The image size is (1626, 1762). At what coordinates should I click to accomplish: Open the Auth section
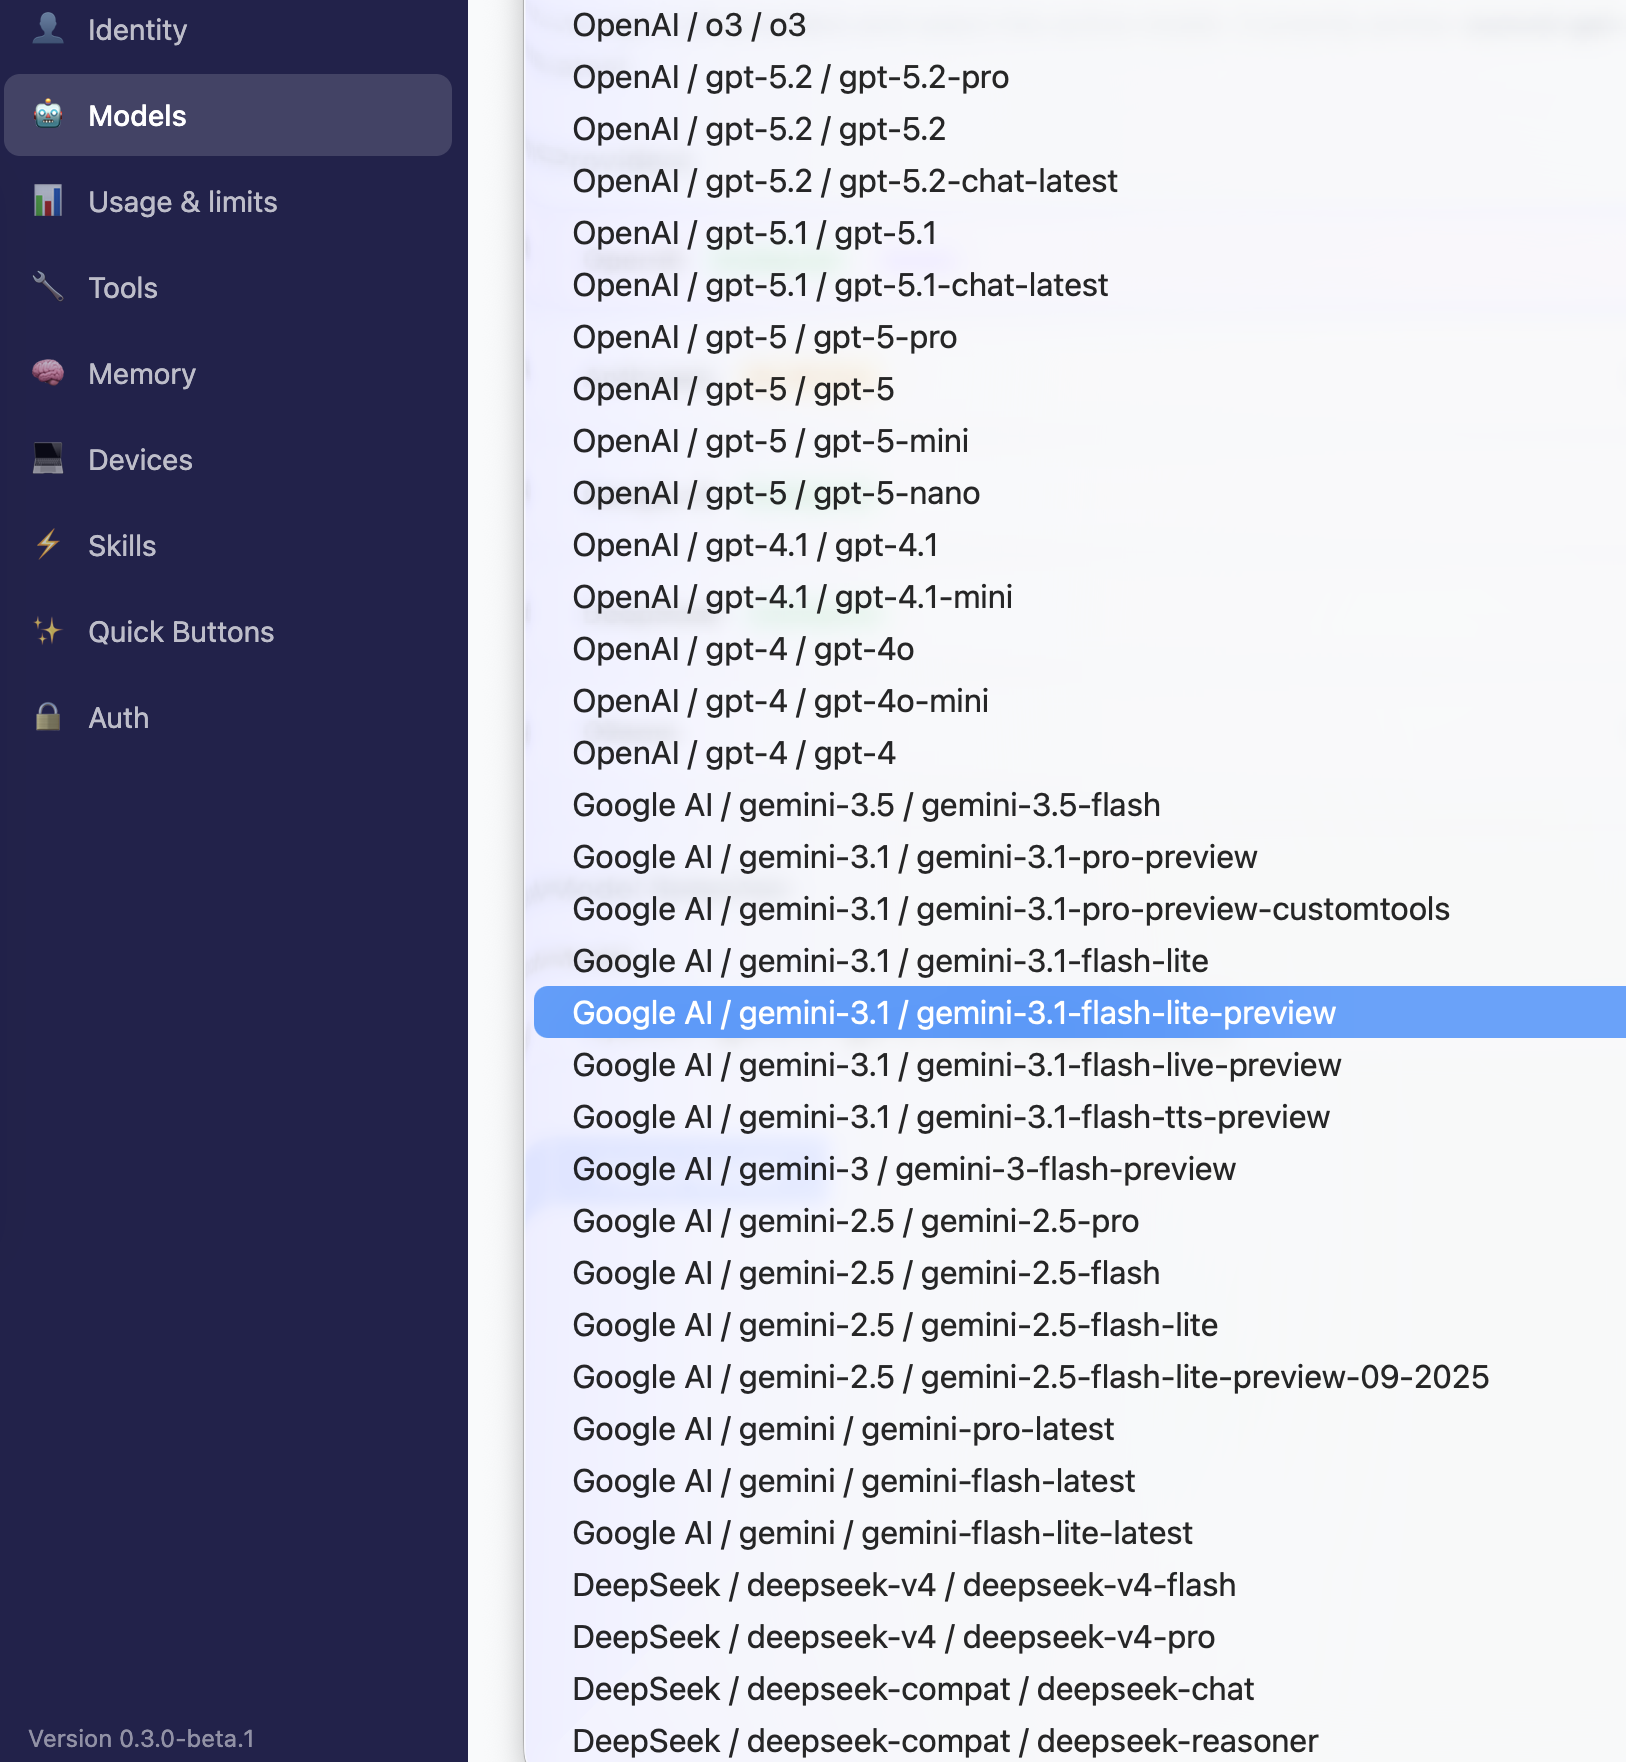pos(228,717)
